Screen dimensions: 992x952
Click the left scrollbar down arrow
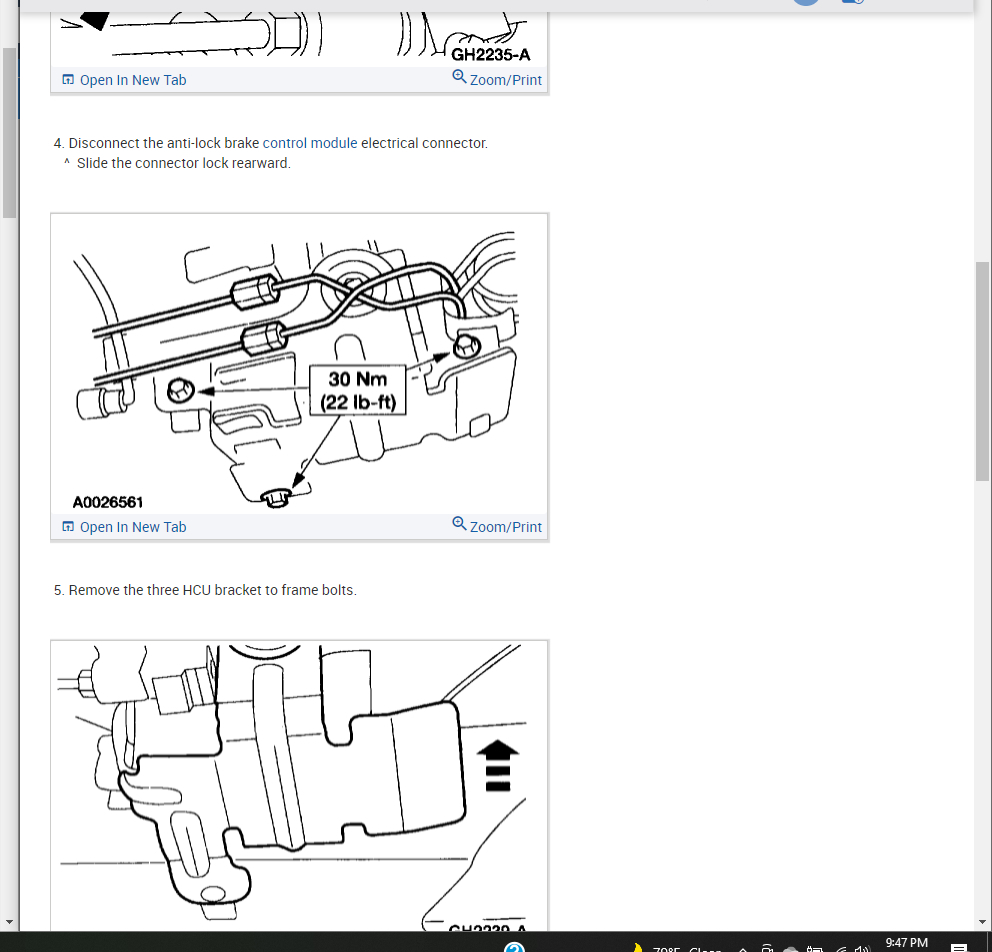pos(9,922)
